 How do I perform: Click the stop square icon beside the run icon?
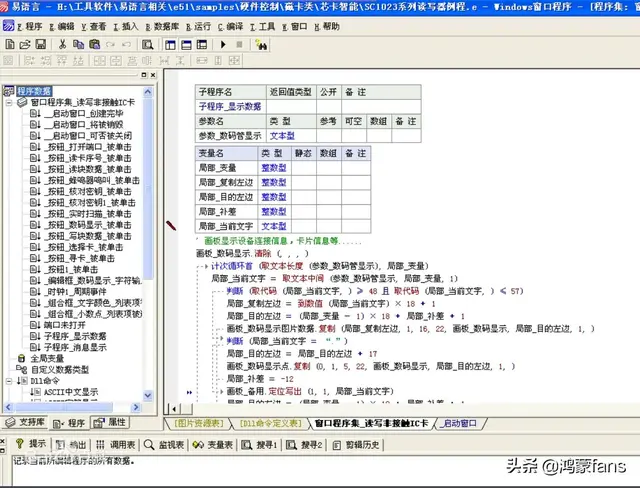[x=238, y=44]
